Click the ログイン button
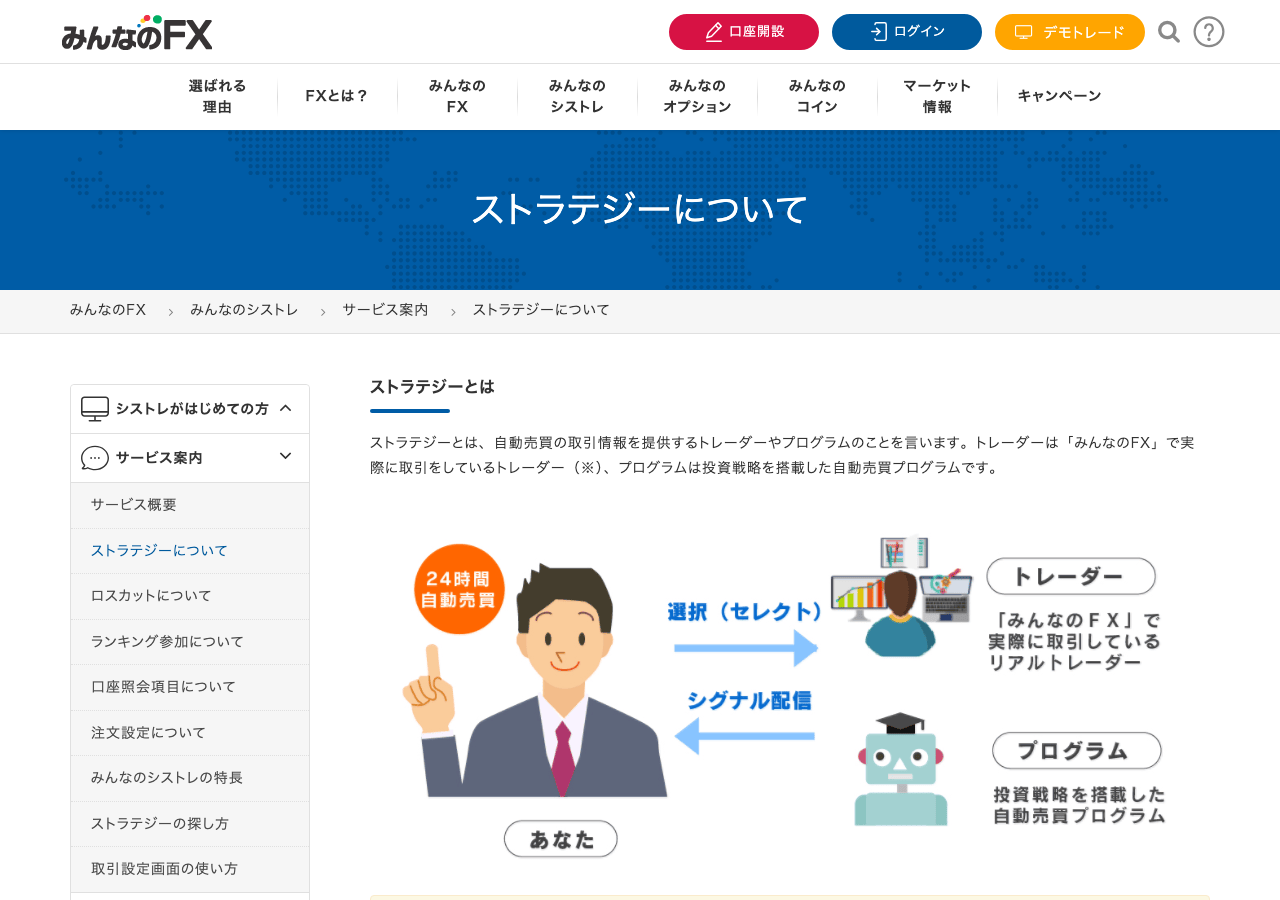1280x900 pixels. tap(907, 32)
